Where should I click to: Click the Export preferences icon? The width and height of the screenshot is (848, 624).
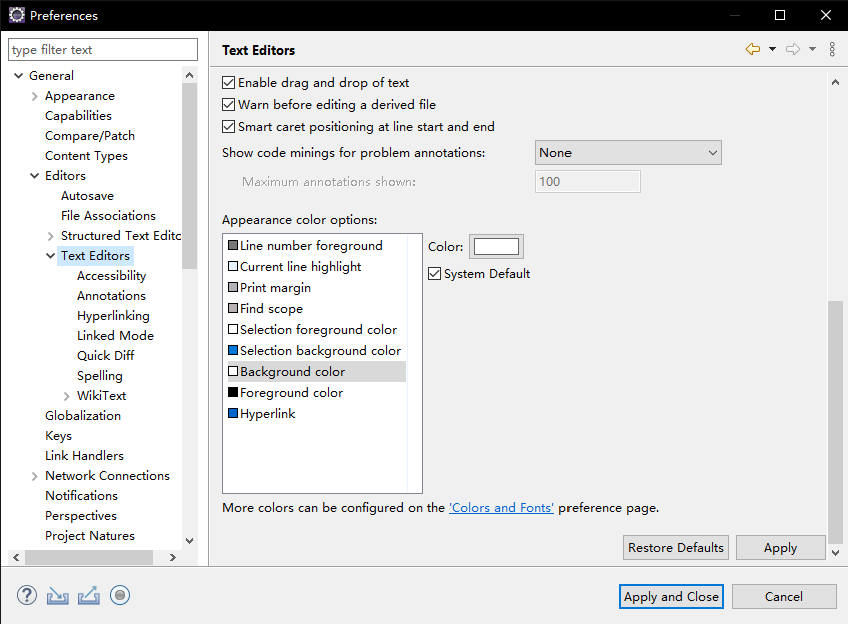[x=89, y=595]
